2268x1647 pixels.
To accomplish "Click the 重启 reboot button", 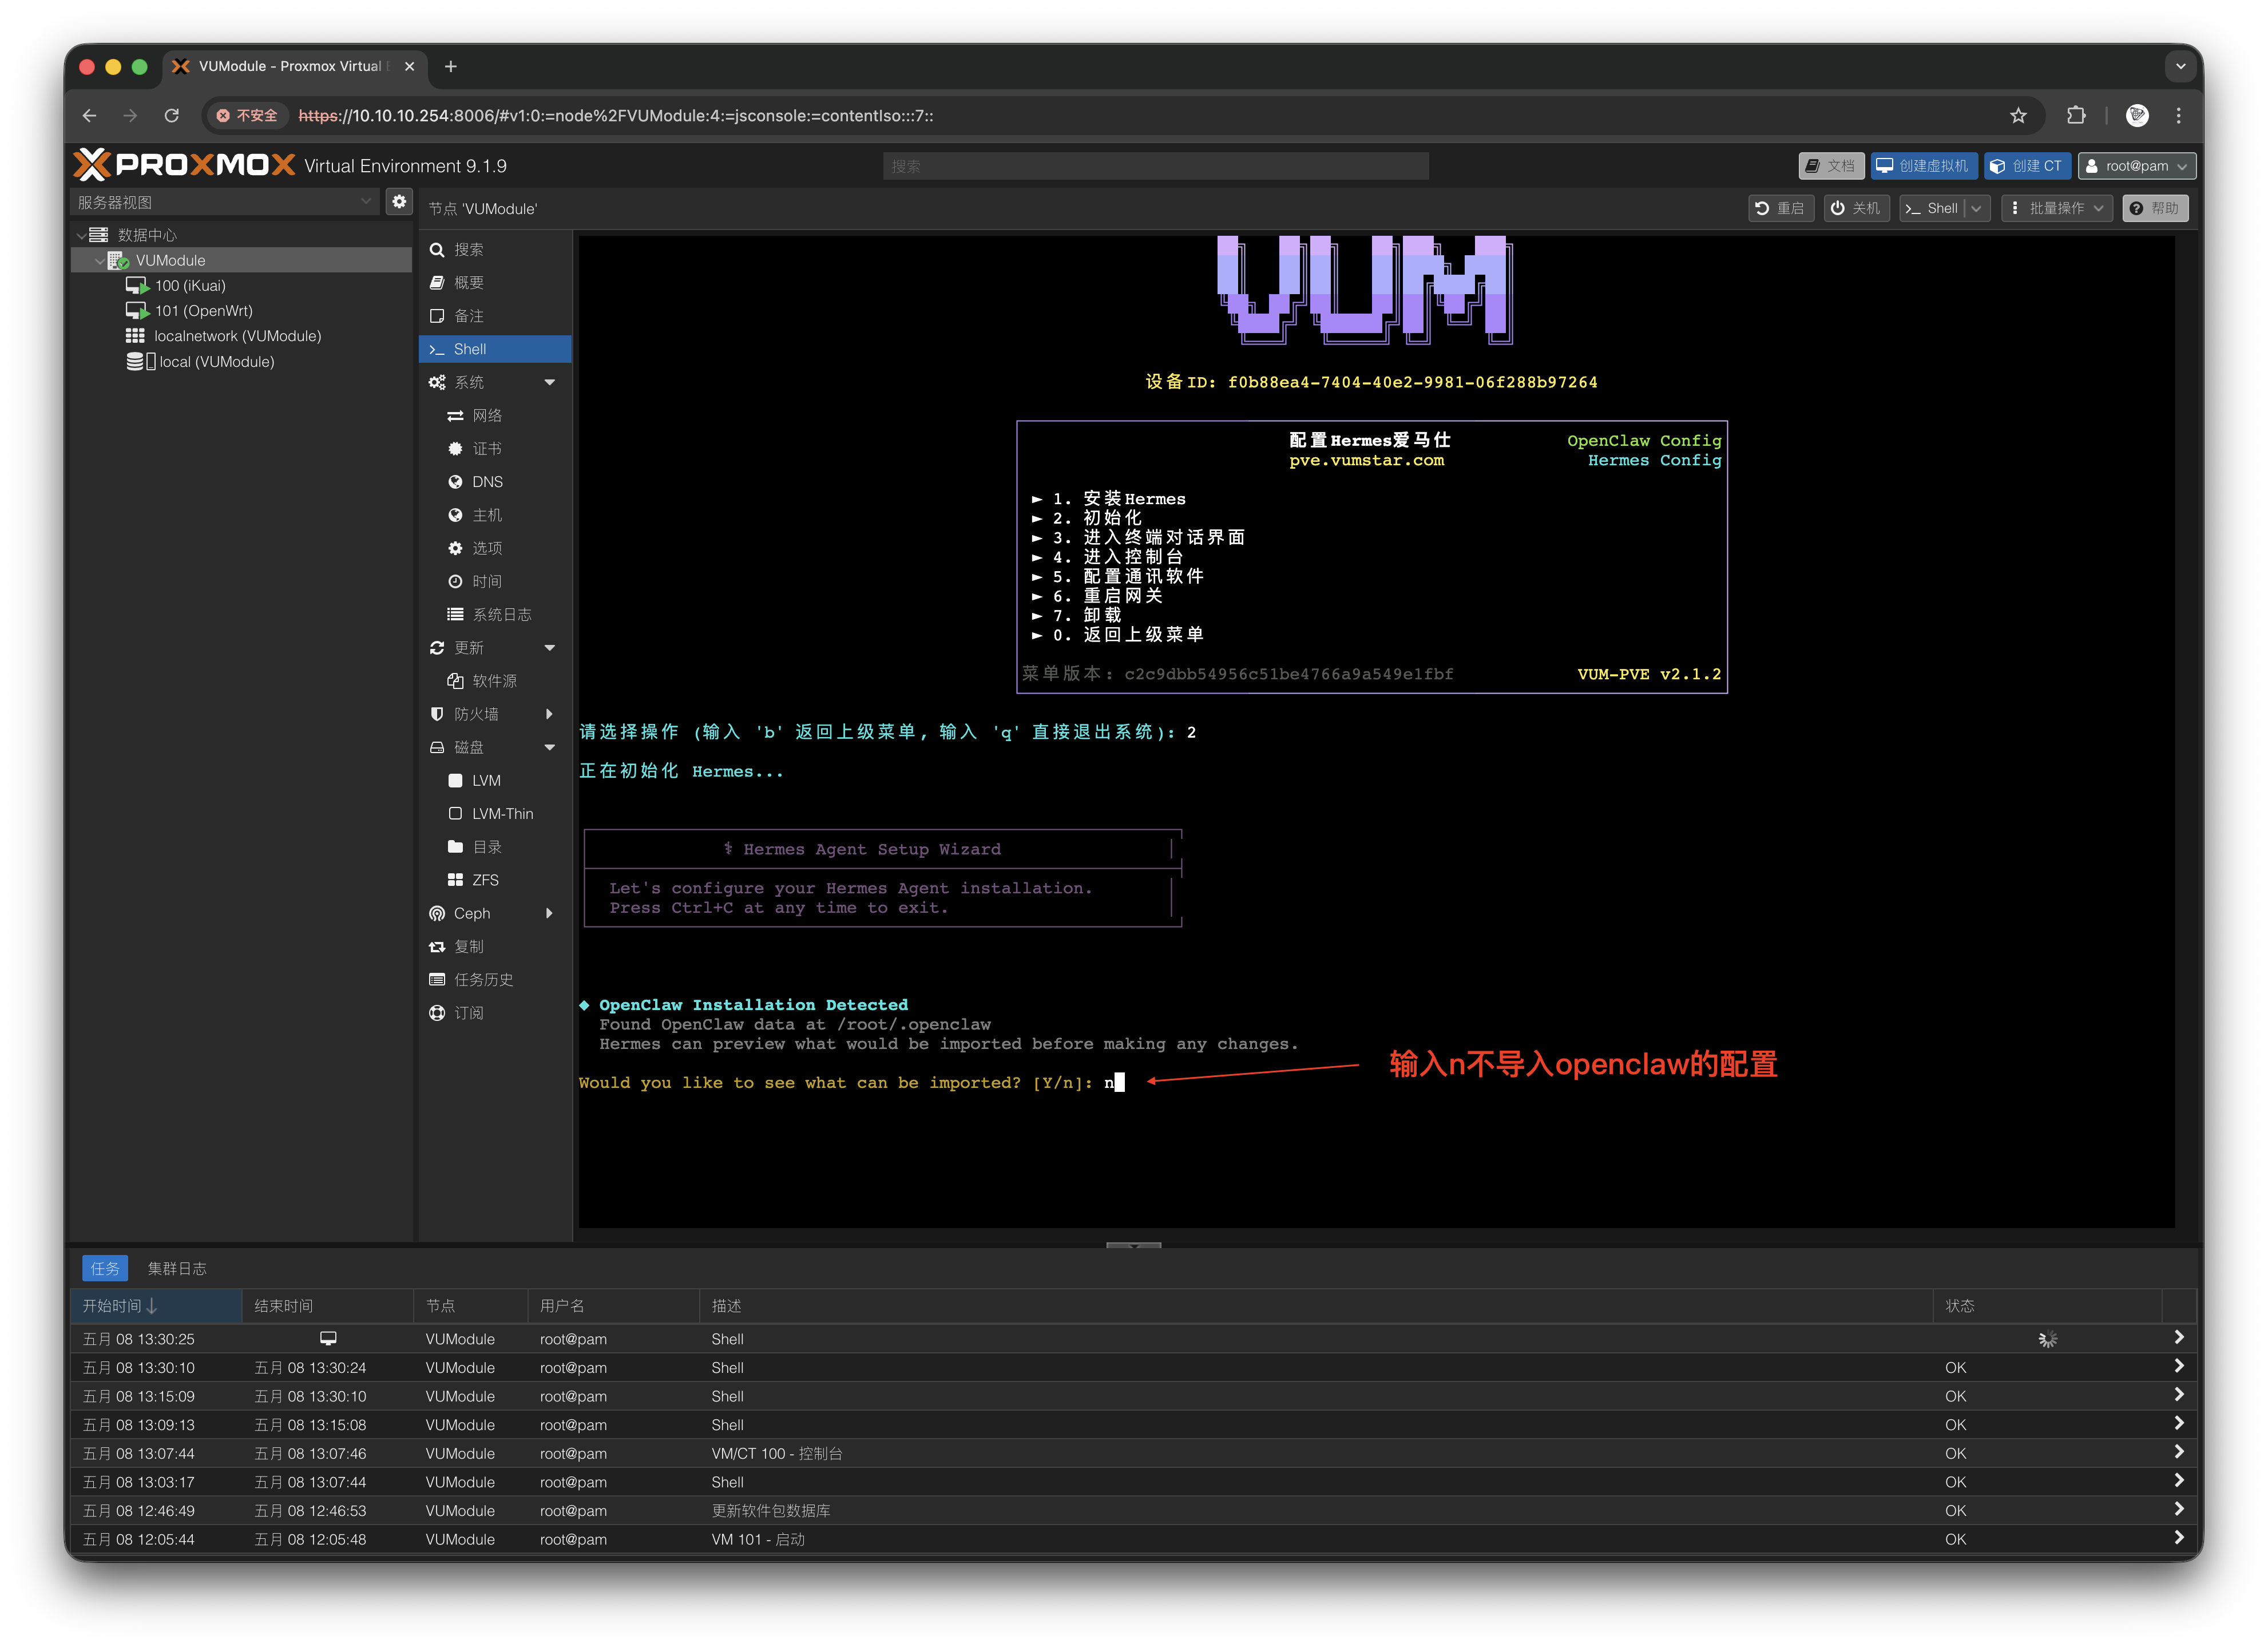I will click(x=1780, y=208).
